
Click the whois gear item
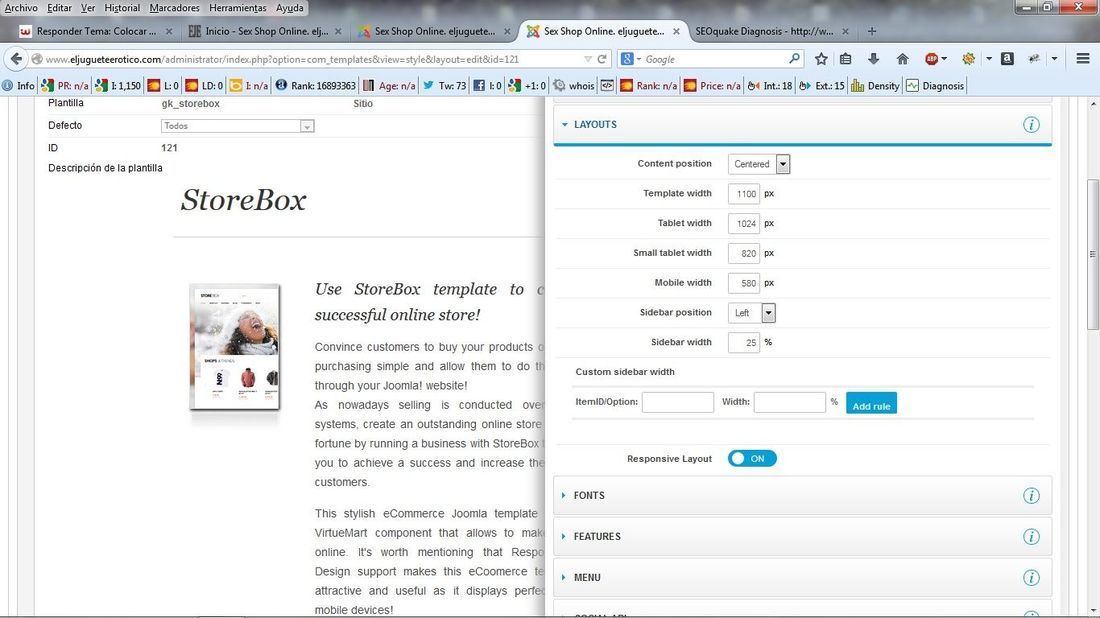(x=573, y=86)
